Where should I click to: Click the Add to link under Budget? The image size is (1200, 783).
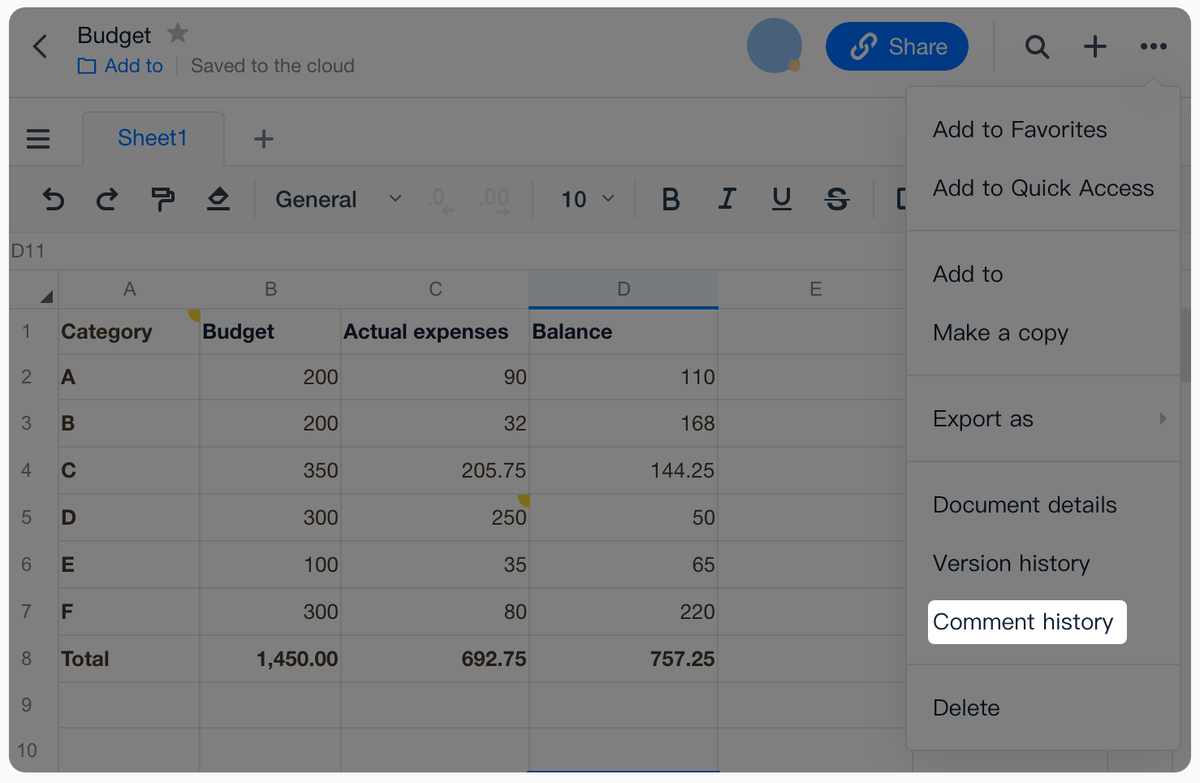coord(120,66)
